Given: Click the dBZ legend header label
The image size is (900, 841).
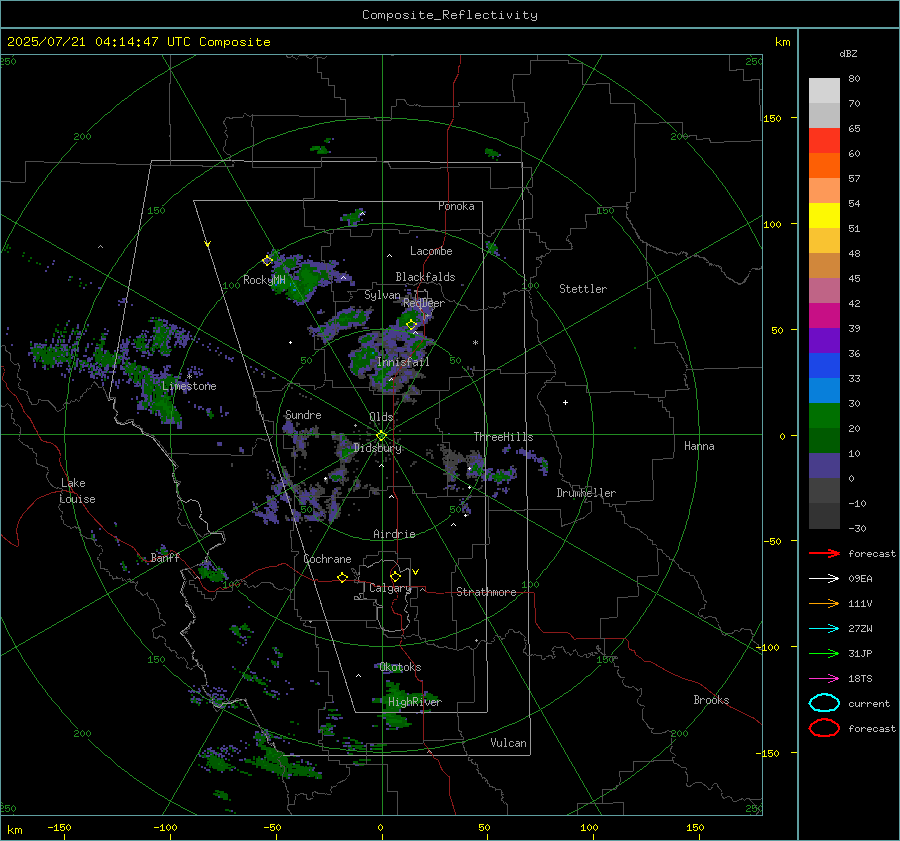Looking at the screenshot, I should [x=848, y=53].
